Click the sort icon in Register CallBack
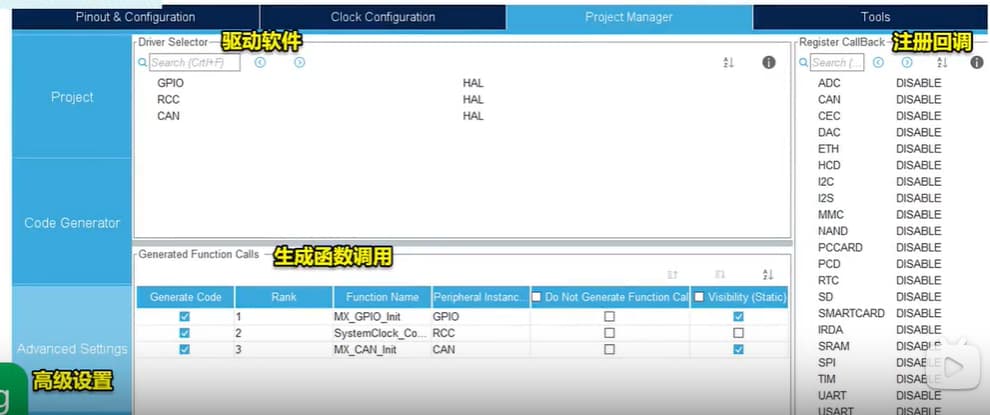Image resolution: width=990 pixels, height=415 pixels. tap(941, 63)
